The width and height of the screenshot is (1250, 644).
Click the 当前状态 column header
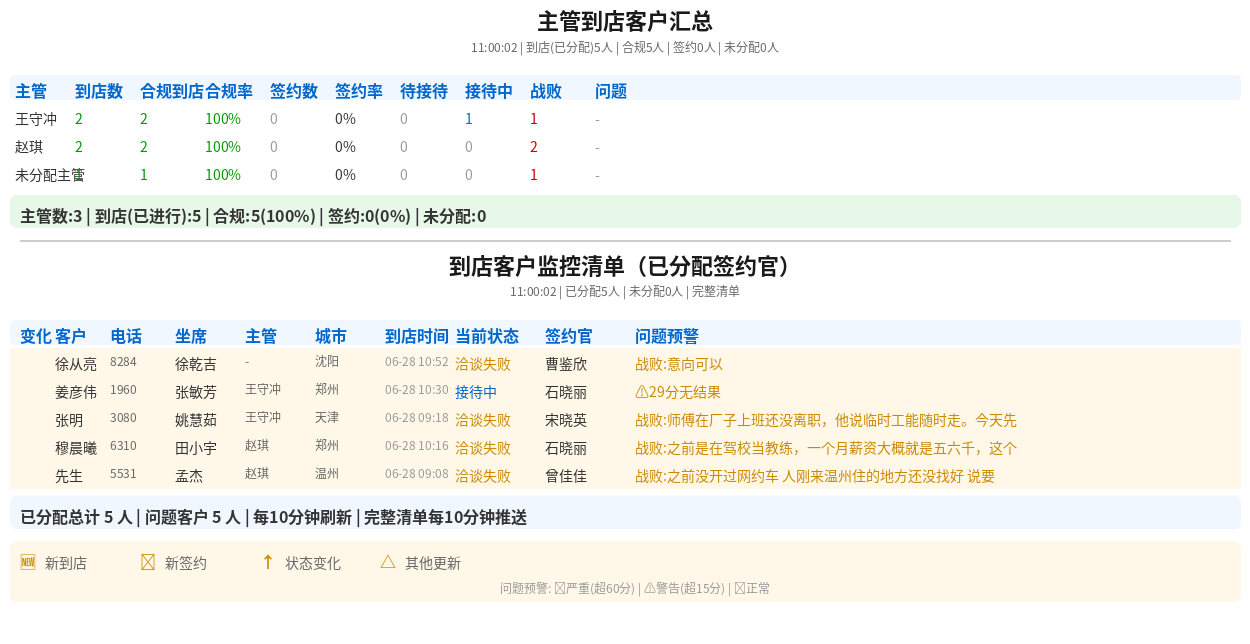click(487, 336)
